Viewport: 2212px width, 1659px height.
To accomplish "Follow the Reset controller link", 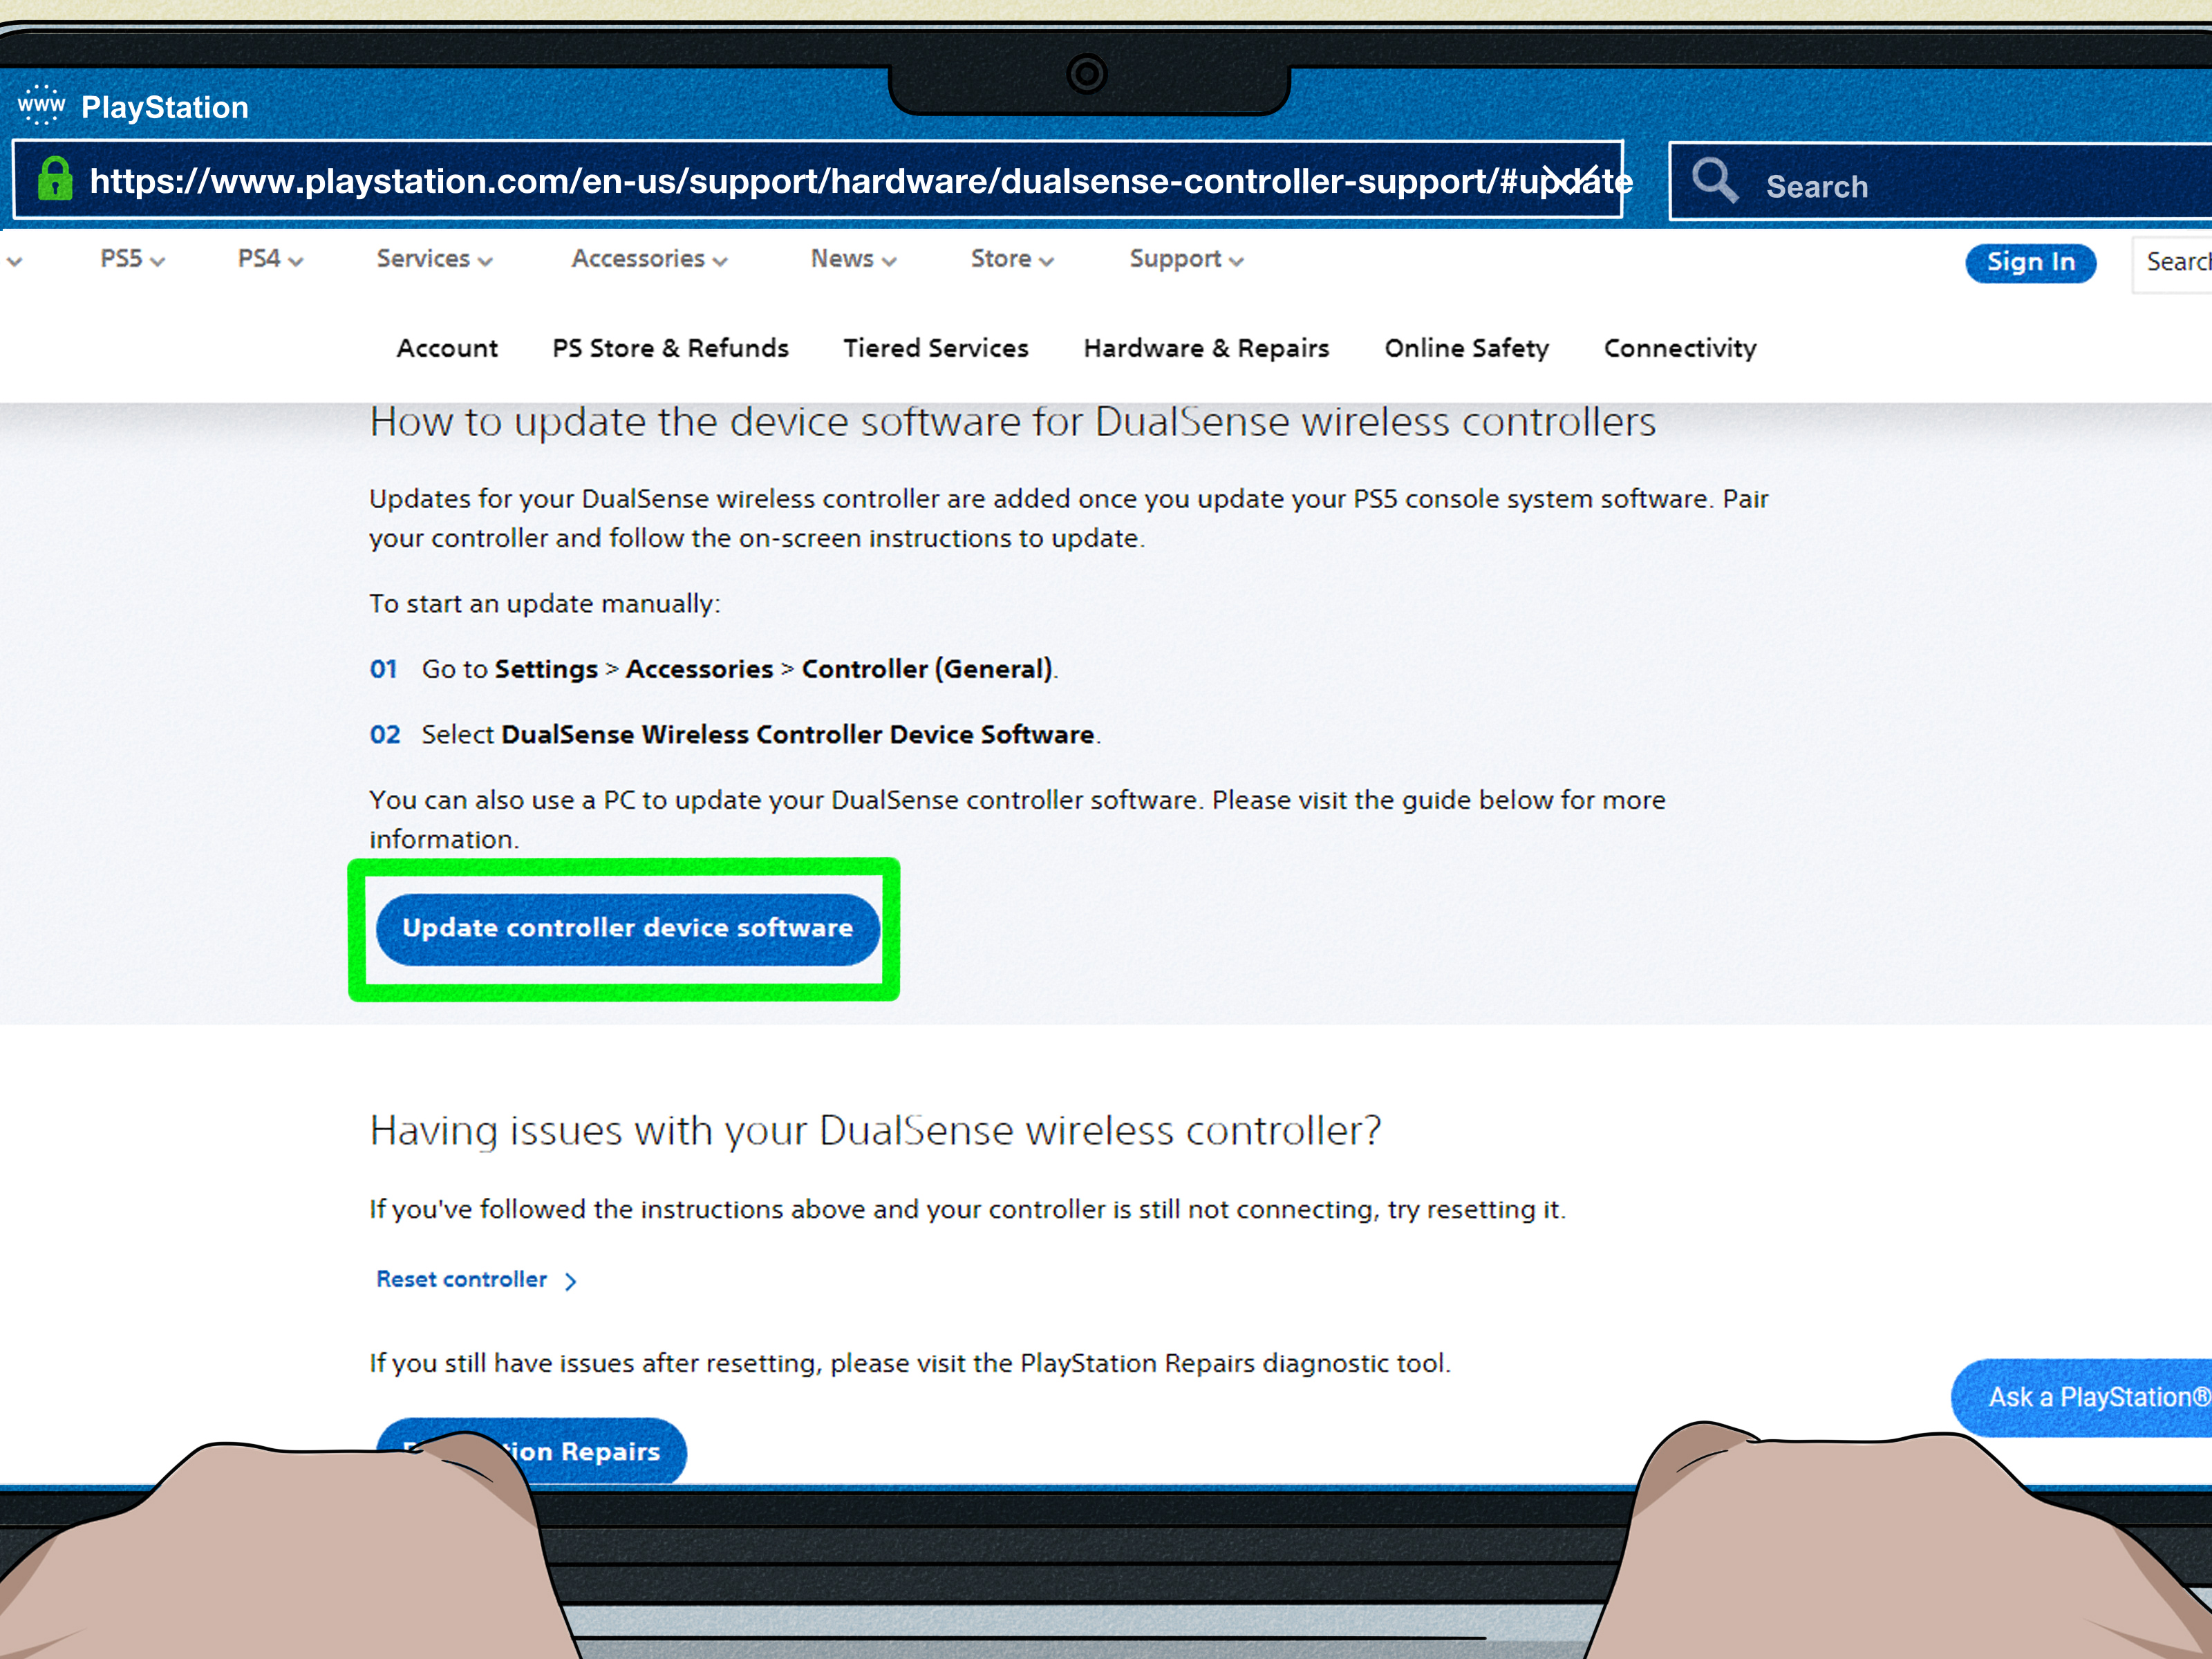I will click(462, 1279).
